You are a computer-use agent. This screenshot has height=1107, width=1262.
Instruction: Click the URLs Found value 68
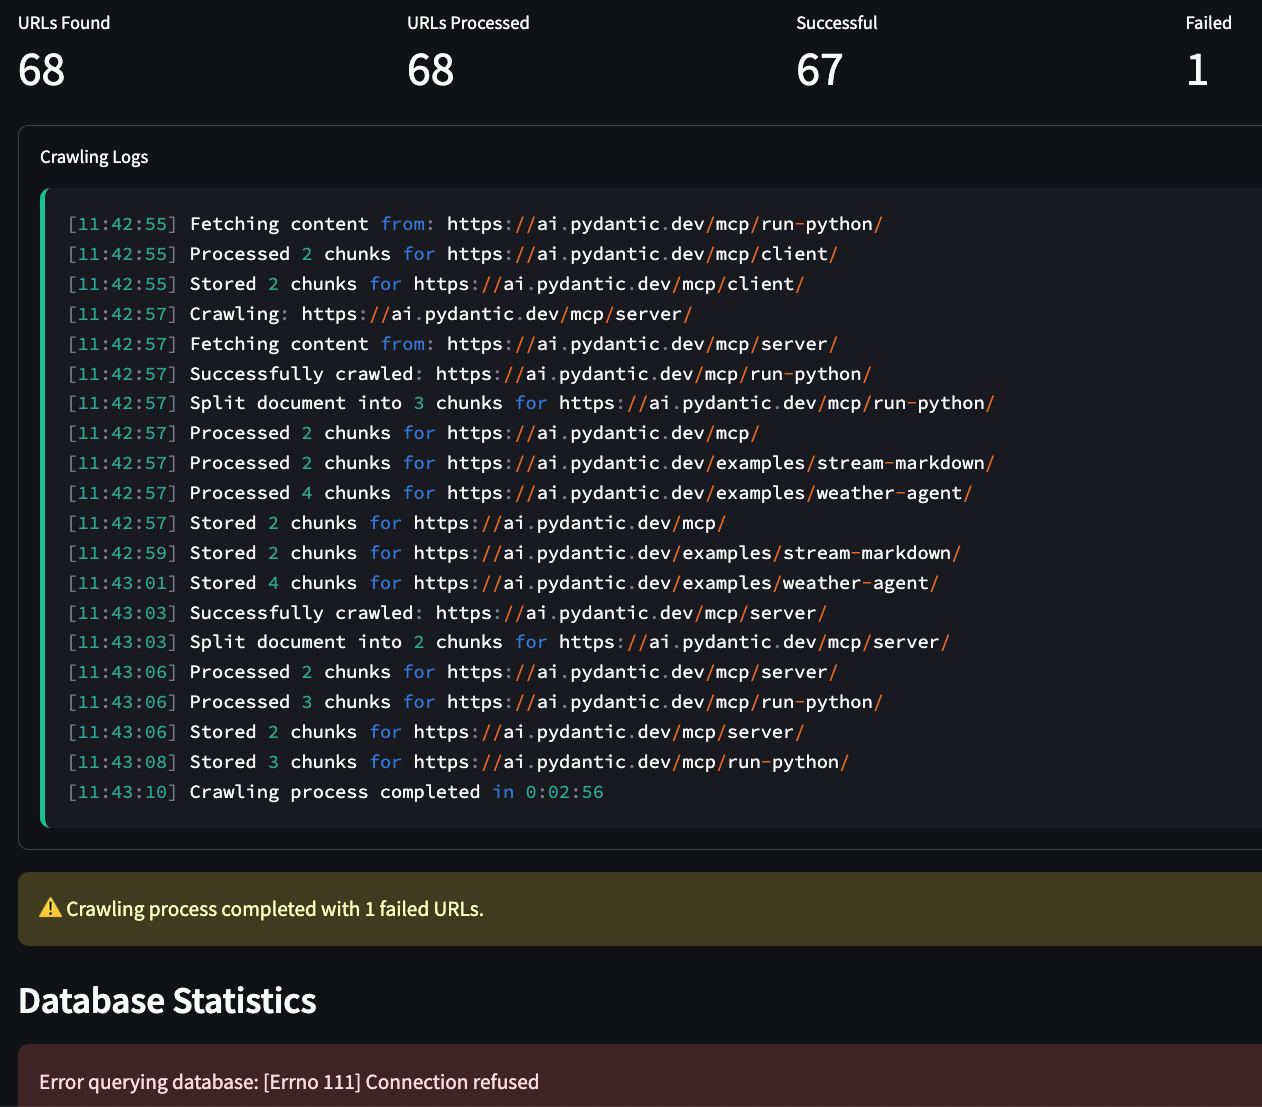pos(42,70)
